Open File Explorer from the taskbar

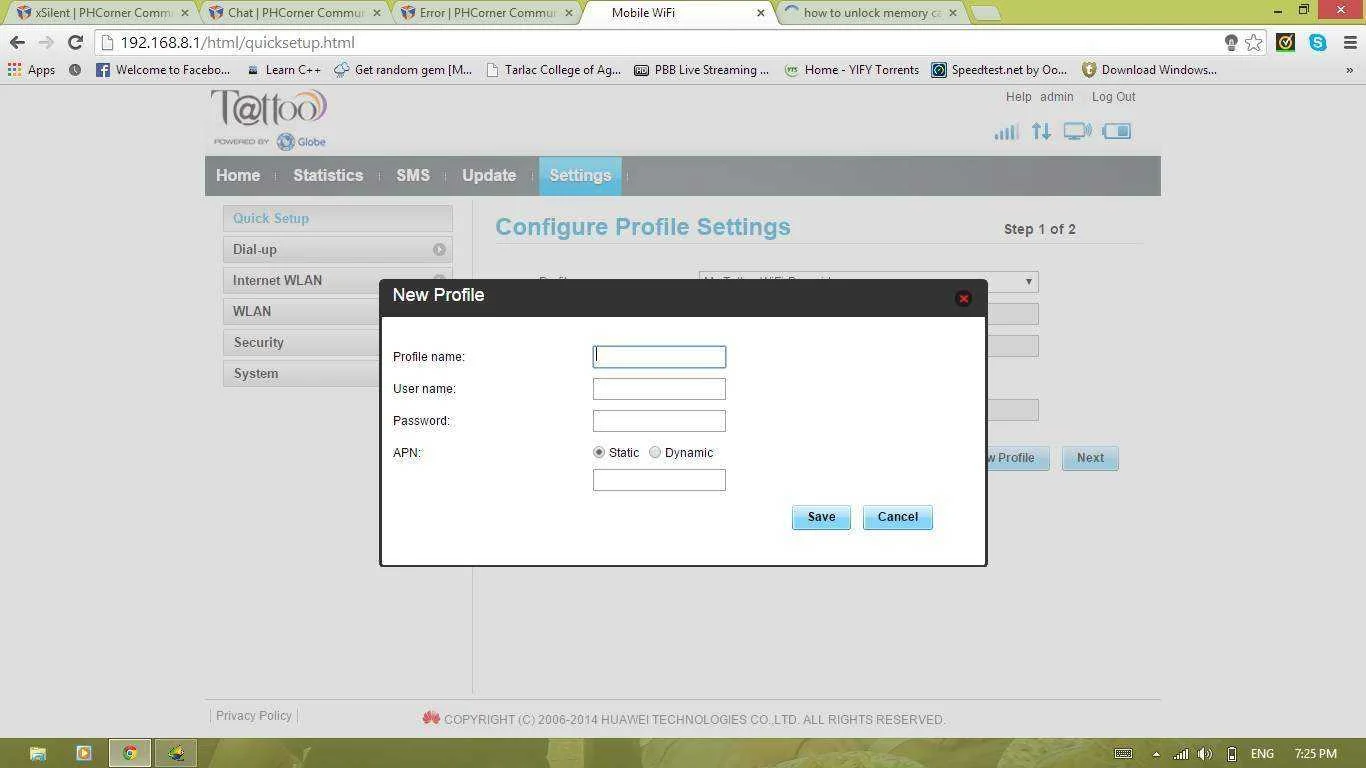(37, 753)
